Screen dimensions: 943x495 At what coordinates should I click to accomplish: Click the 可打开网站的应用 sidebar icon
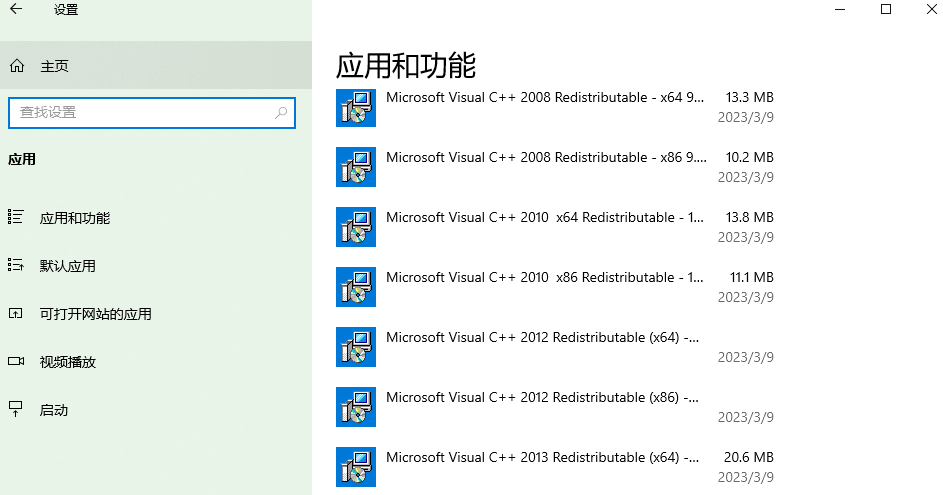click(16, 313)
